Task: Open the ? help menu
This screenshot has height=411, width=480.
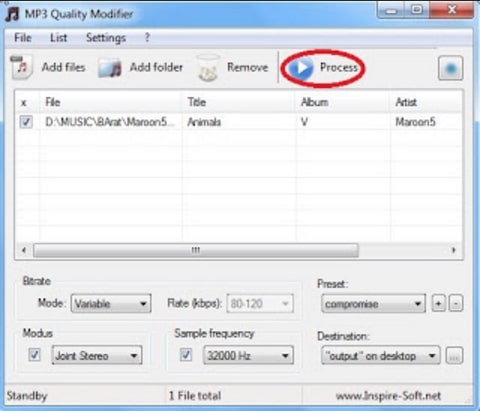Action: pyautogui.click(x=147, y=37)
